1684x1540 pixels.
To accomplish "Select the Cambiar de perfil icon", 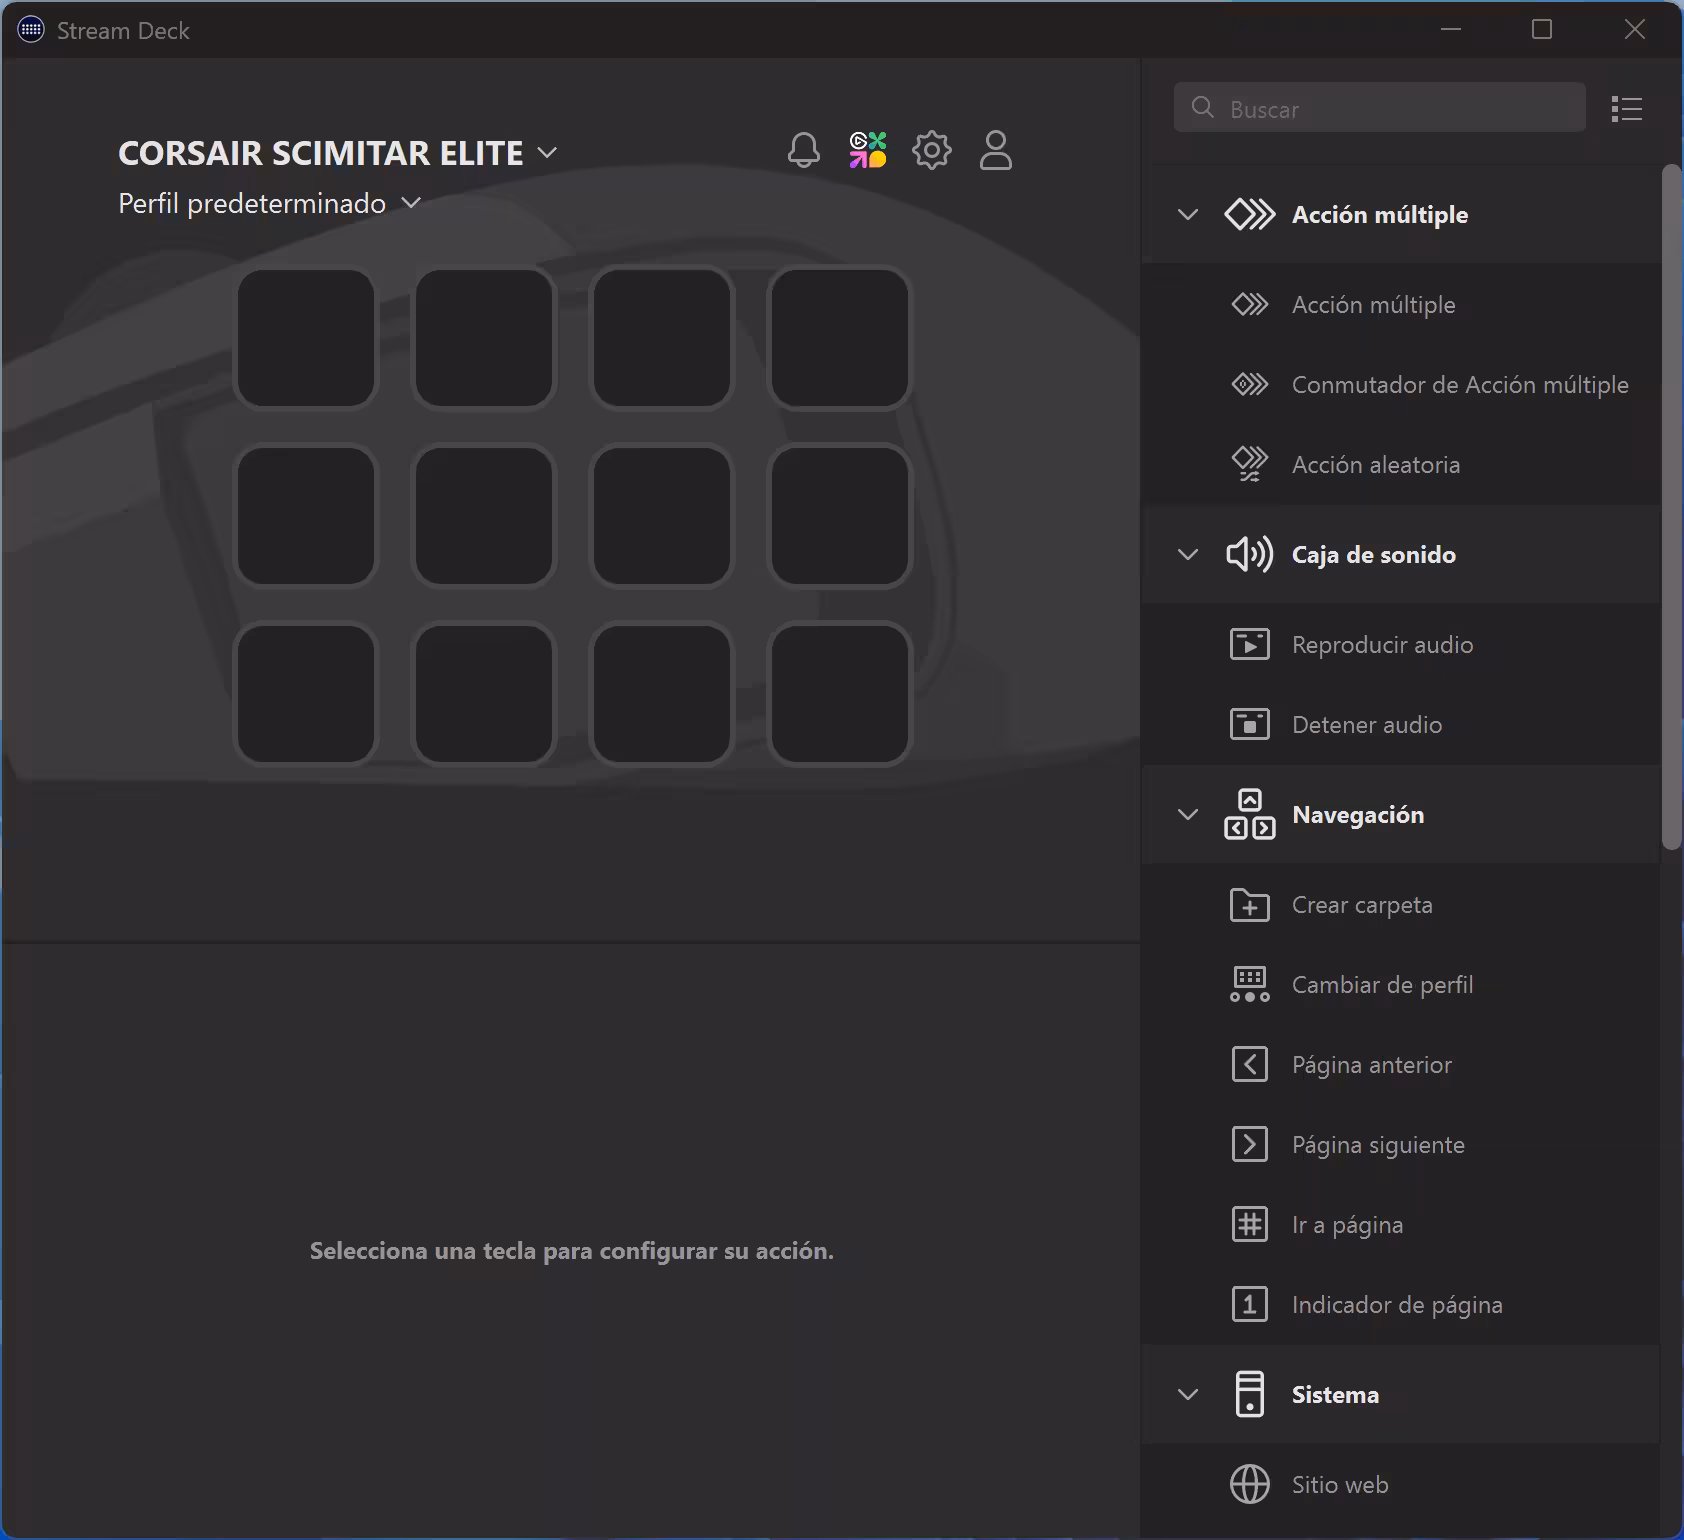I will (1250, 984).
